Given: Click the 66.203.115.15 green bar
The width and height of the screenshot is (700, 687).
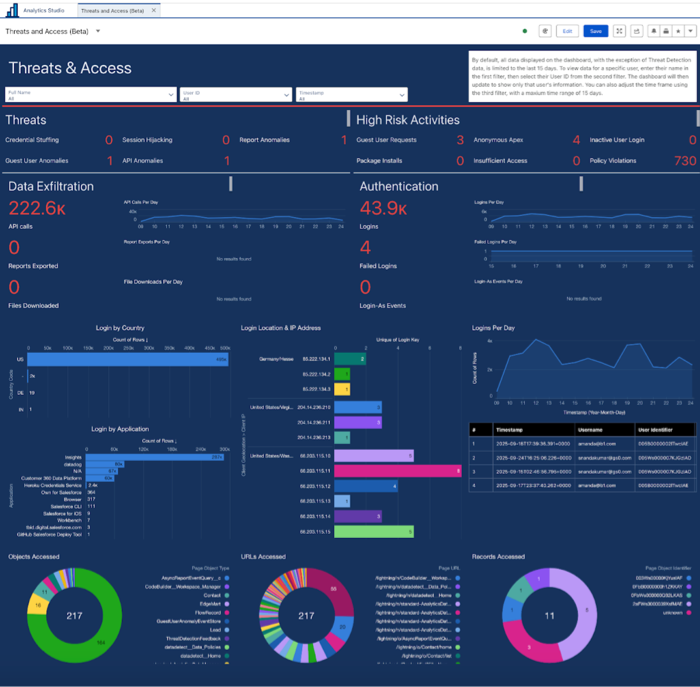Looking at the screenshot, I should tap(374, 532).
